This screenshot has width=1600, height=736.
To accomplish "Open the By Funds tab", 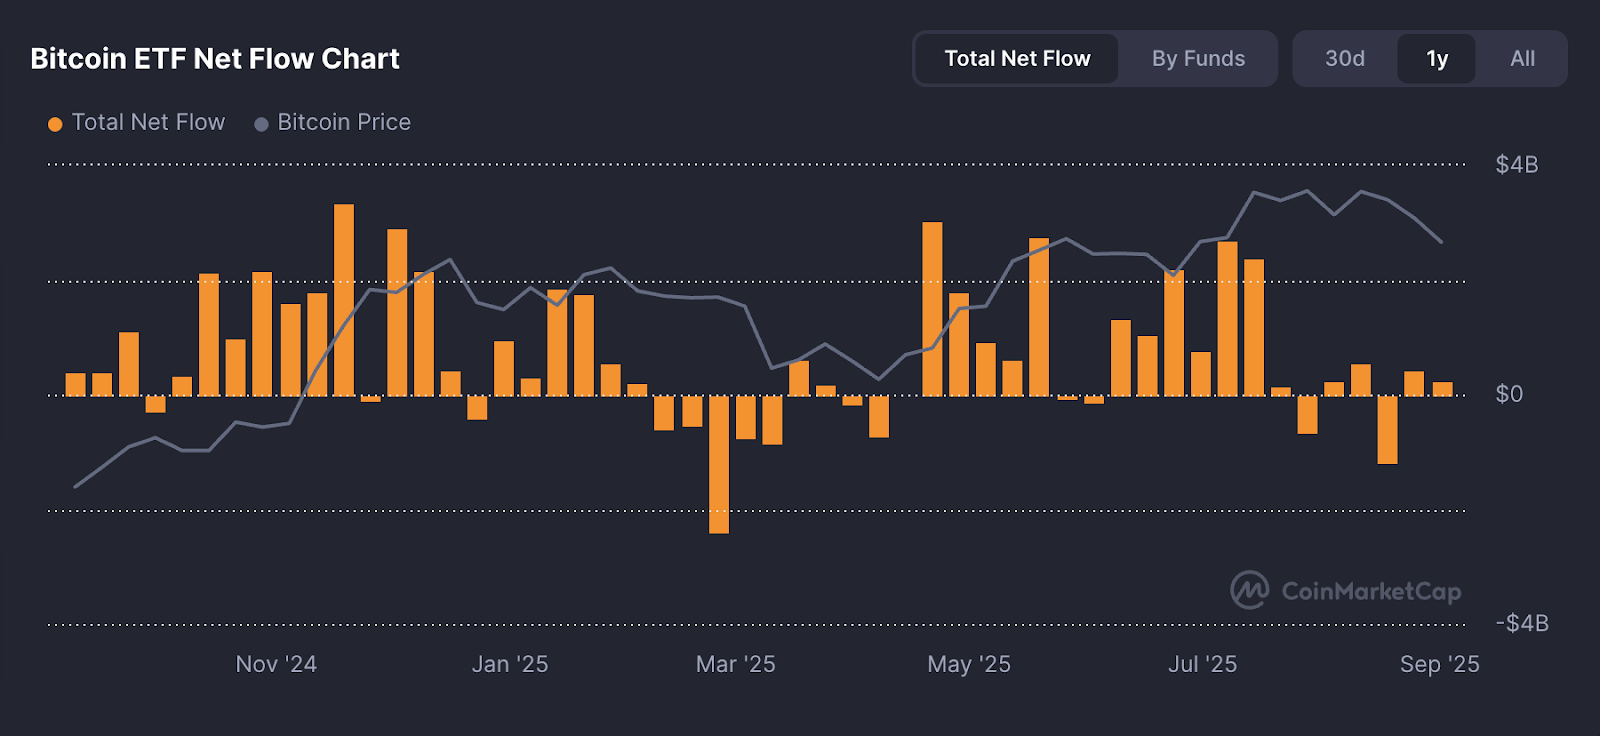I will pos(1198,59).
